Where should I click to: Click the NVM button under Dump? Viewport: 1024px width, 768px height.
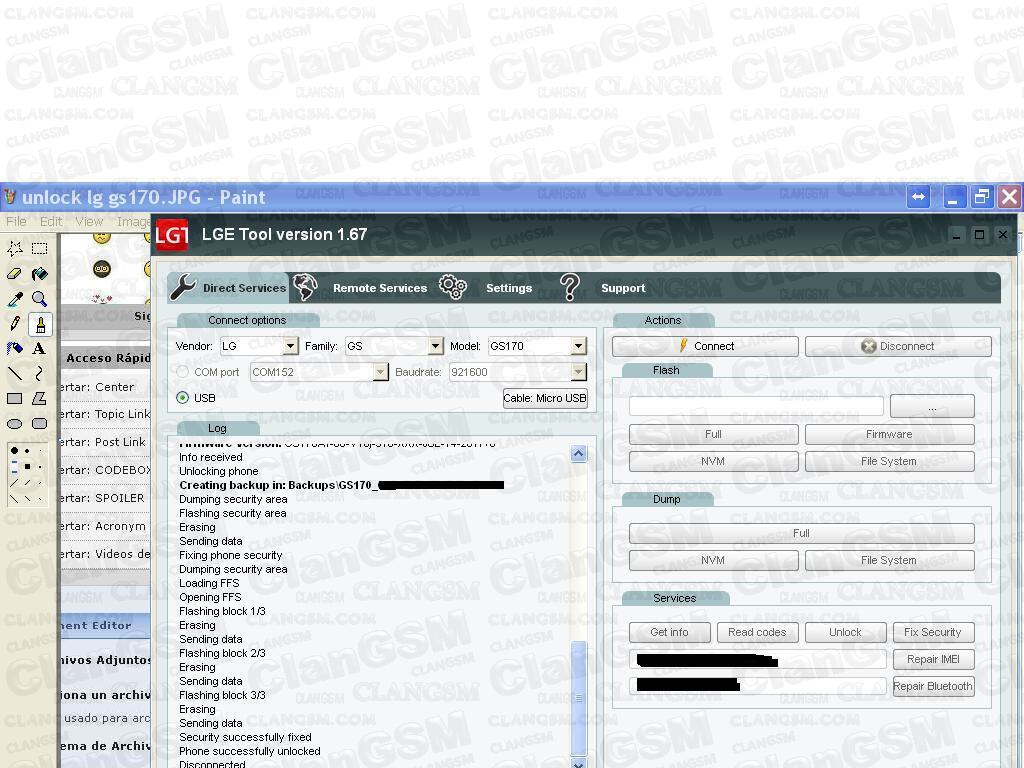click(713, 560)
